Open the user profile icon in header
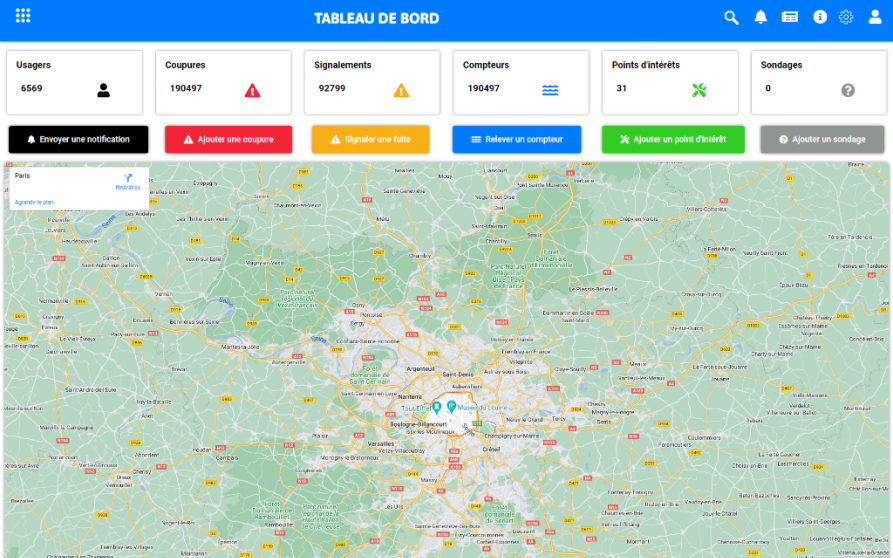 (x=875, y=17)
